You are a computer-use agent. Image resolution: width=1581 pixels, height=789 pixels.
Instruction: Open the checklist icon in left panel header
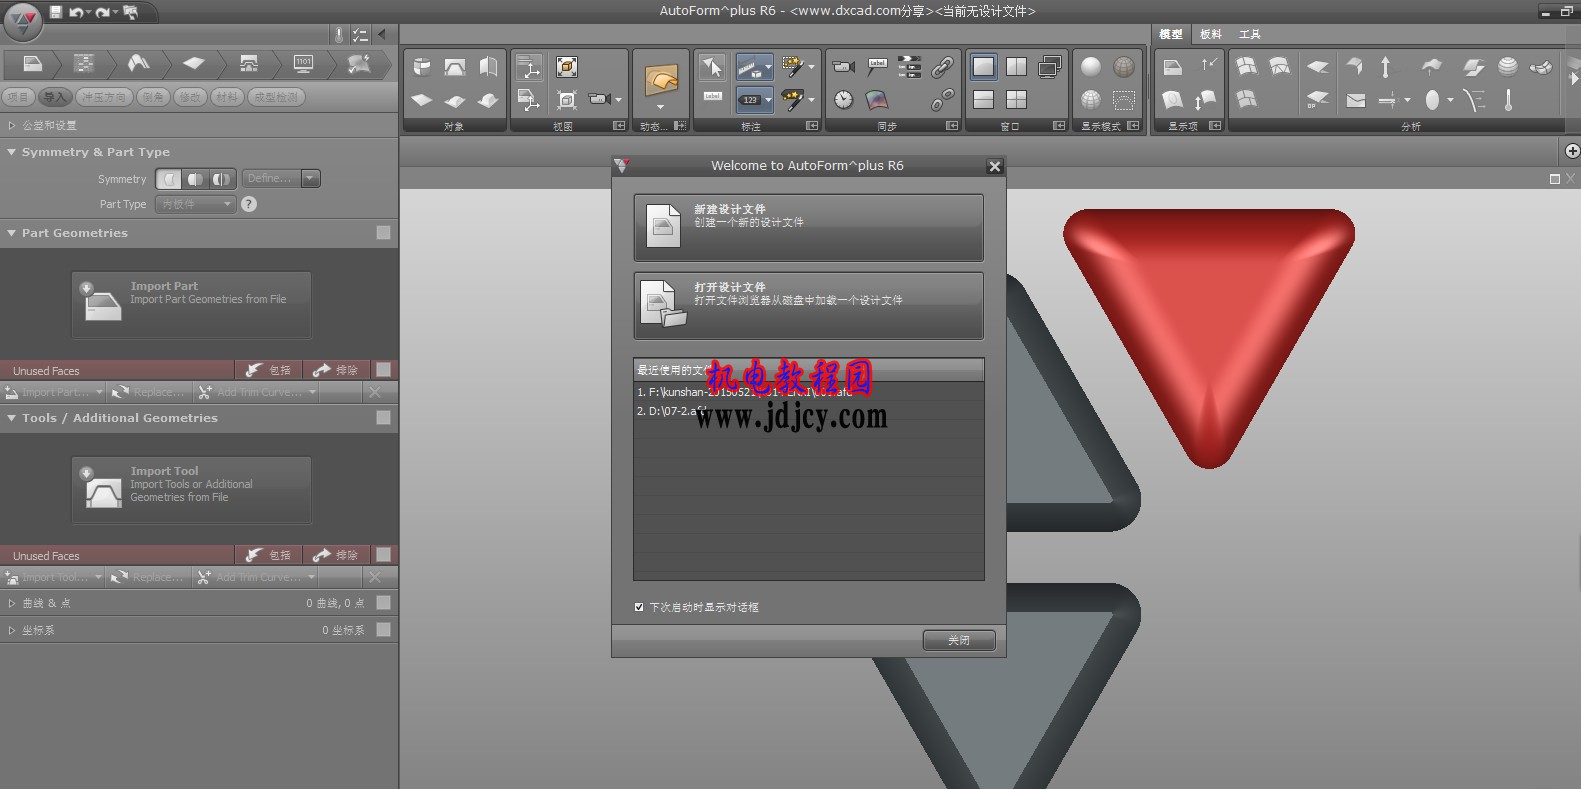point(360,34)
